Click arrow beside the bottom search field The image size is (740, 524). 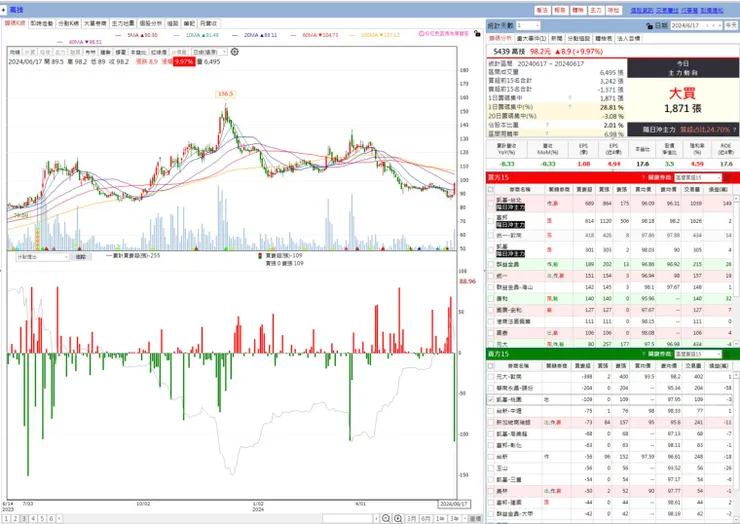376,519
